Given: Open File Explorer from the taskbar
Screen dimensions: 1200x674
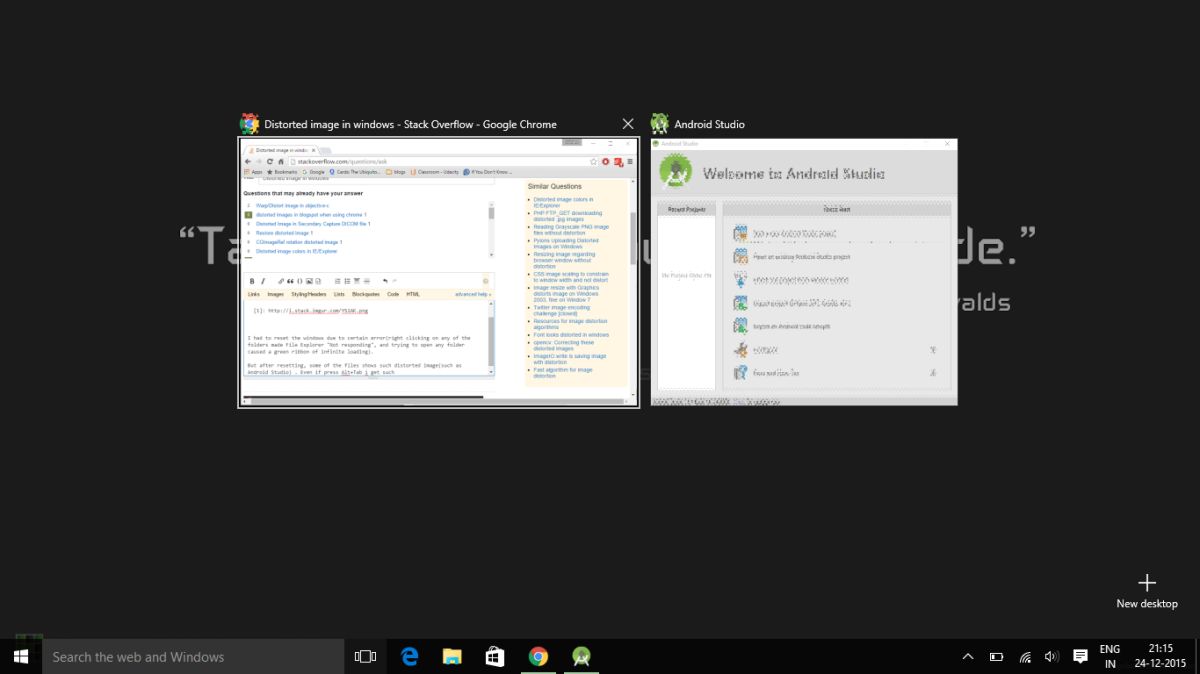Looking at the screenshot, I should pyautogui.click(x=452, y=657).
